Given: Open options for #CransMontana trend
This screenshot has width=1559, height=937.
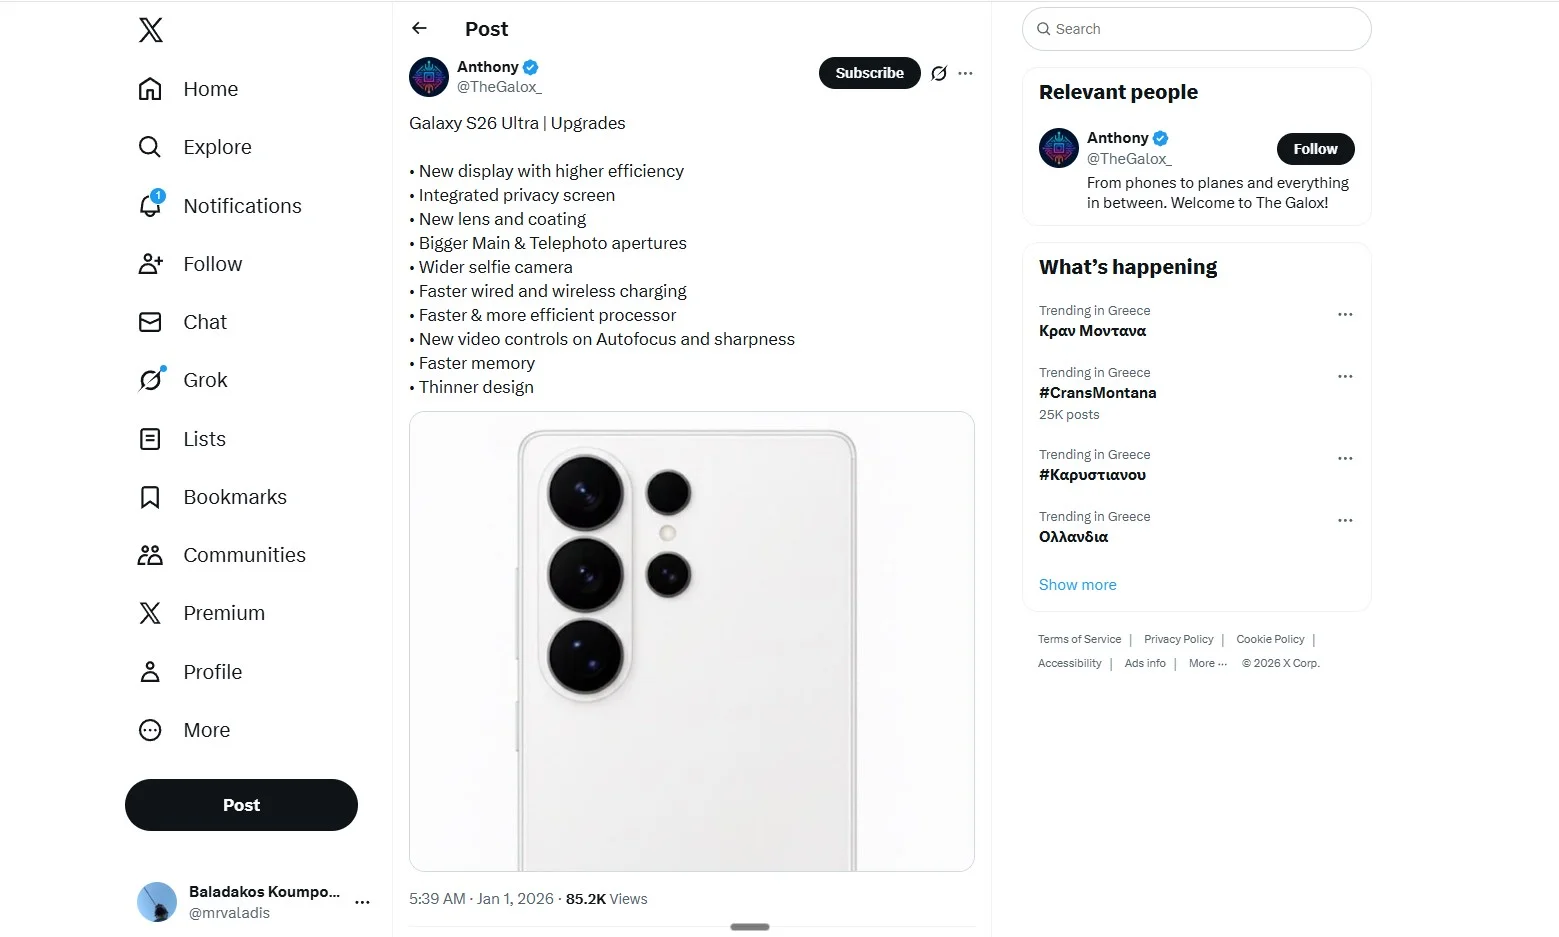Looking at the screenshot, I should [x=1345, y=377].
